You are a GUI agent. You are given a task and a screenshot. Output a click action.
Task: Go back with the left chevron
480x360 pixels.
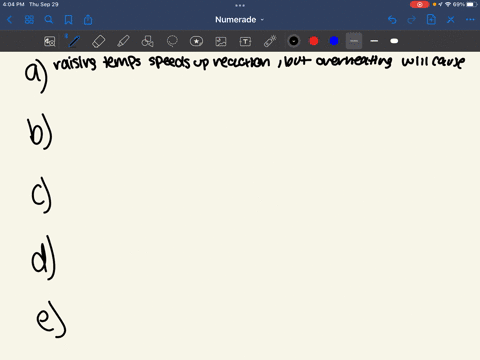(9, 20)
